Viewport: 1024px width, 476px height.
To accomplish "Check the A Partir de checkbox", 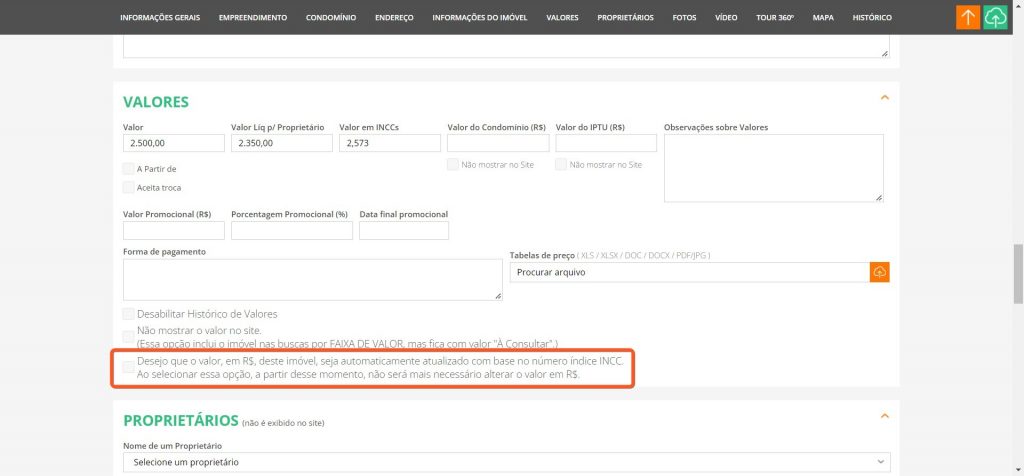I will point(128,169).
